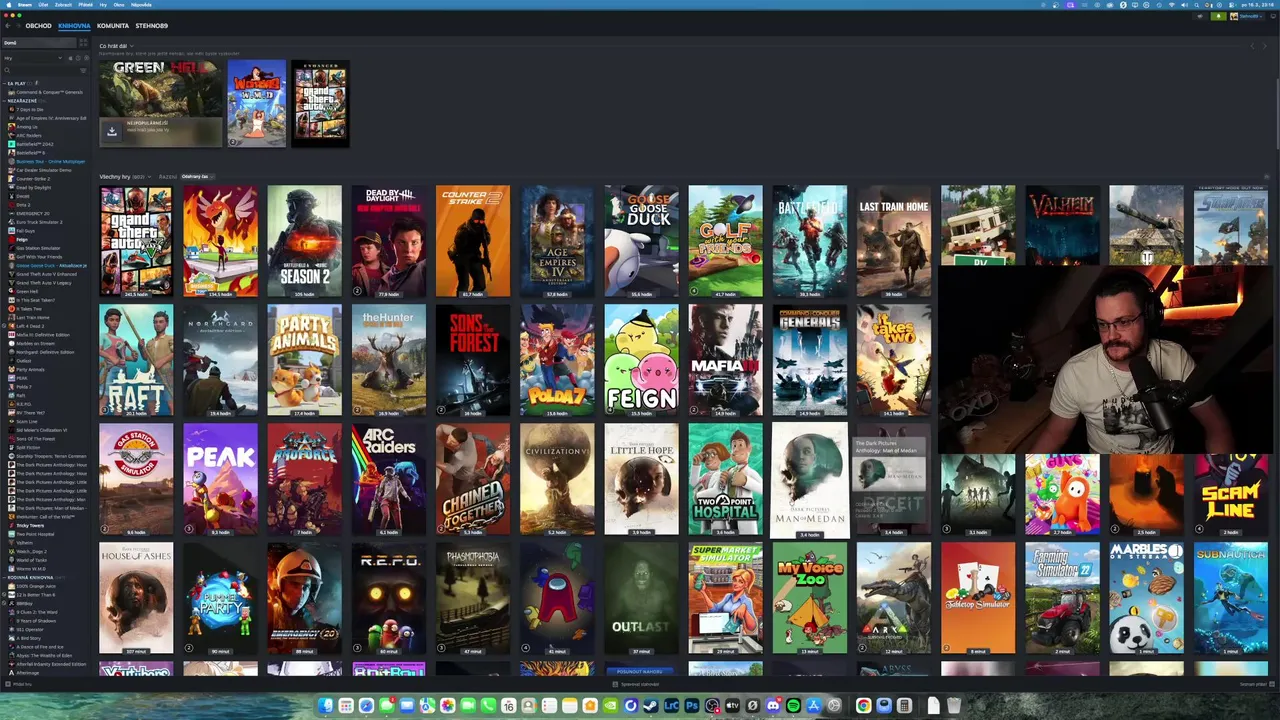Image resolution: width=1280 pixels, height=720 pixels.
Task: Open Spotify from the Dock
Action: [793, 706]
